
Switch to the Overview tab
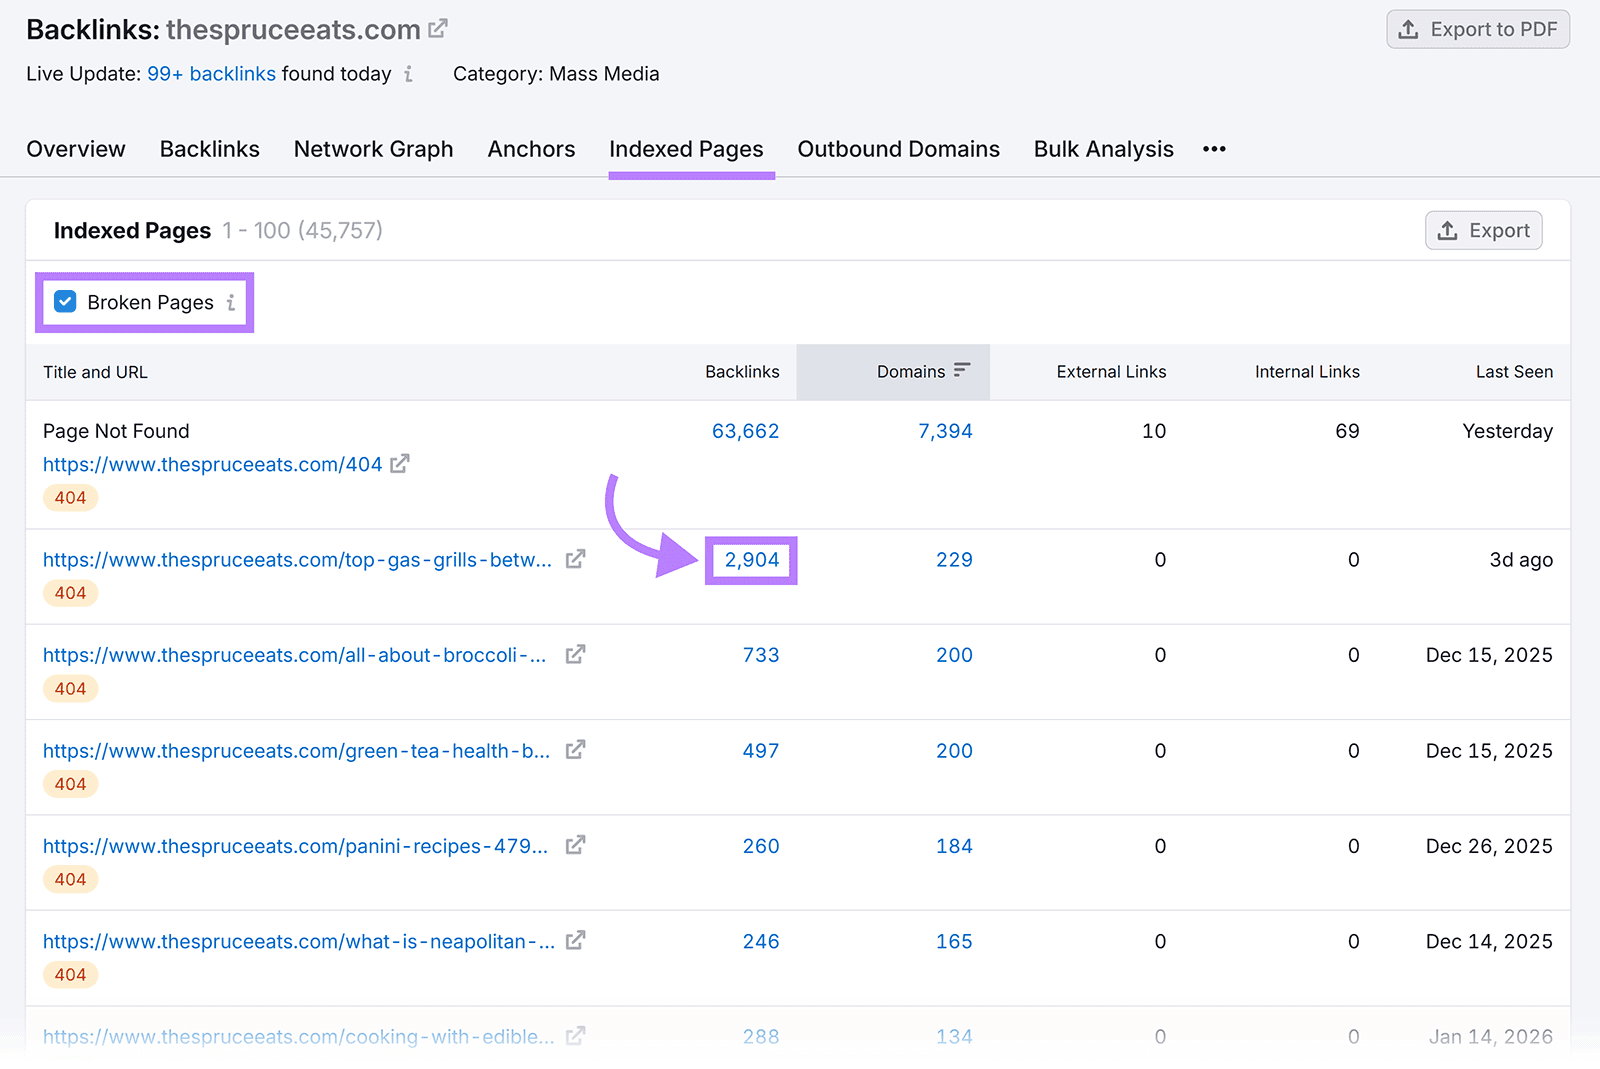(x=76, y=149)
